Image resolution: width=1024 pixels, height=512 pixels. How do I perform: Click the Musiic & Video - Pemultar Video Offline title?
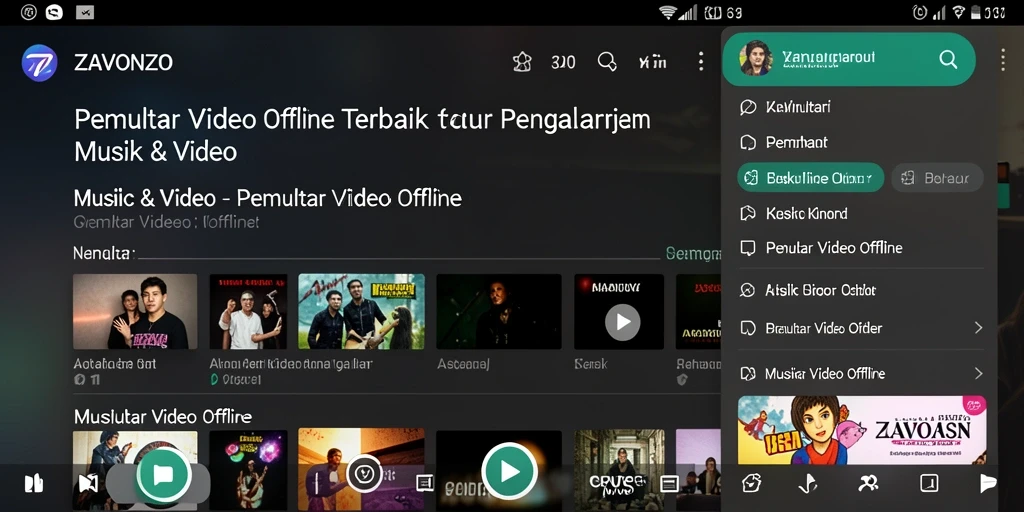[x=267, y=198]
